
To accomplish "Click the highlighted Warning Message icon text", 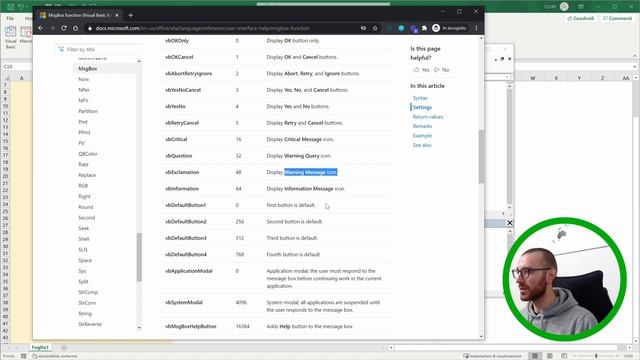I will (x=311, y=172).
